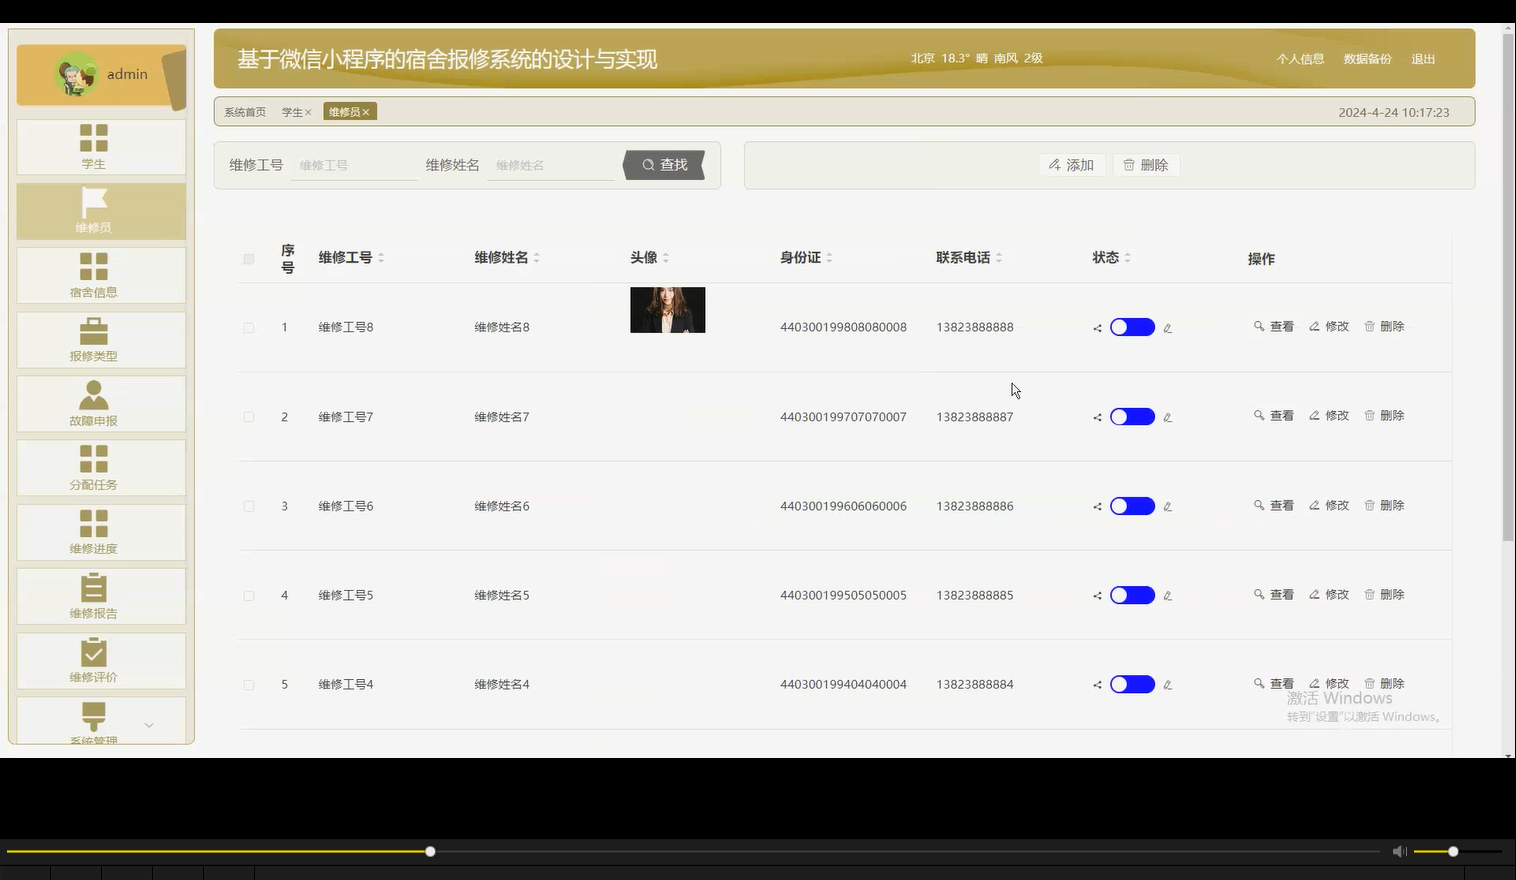Click the admin avatar image

76,74
